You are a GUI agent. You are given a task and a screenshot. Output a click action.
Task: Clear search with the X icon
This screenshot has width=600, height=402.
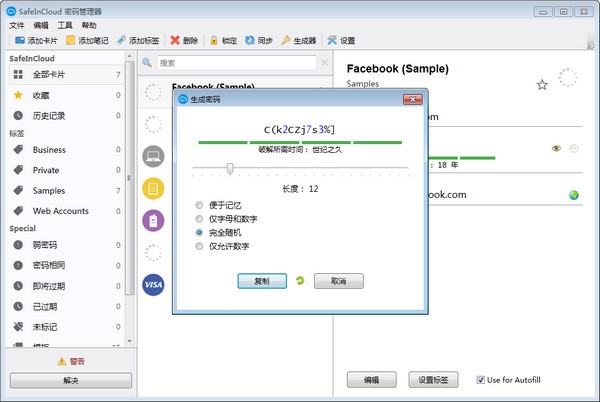tap(324, 63)
